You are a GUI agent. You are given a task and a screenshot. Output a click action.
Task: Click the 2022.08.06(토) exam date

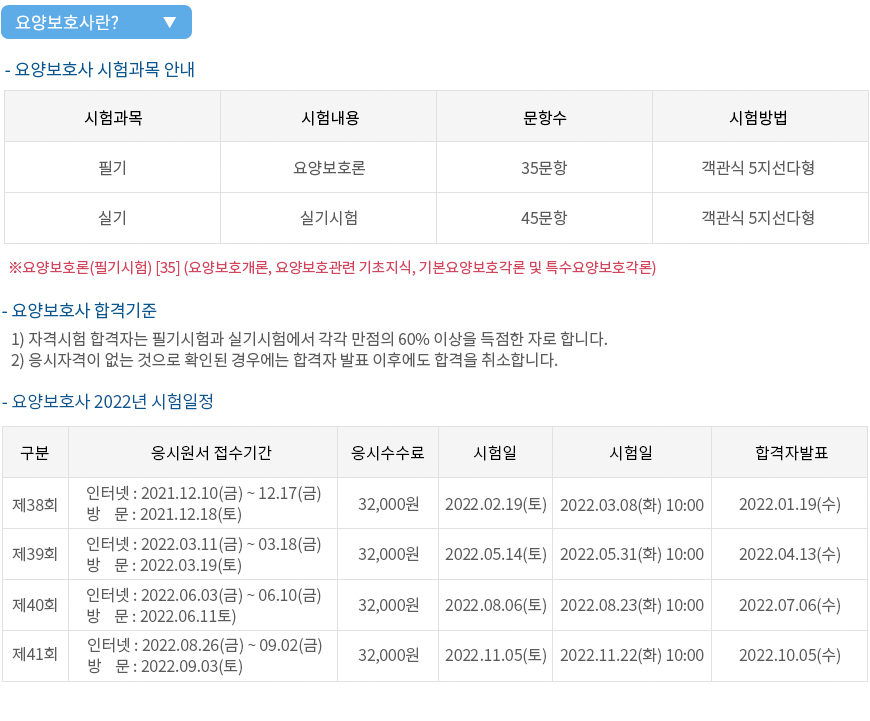tap(495, 604)
